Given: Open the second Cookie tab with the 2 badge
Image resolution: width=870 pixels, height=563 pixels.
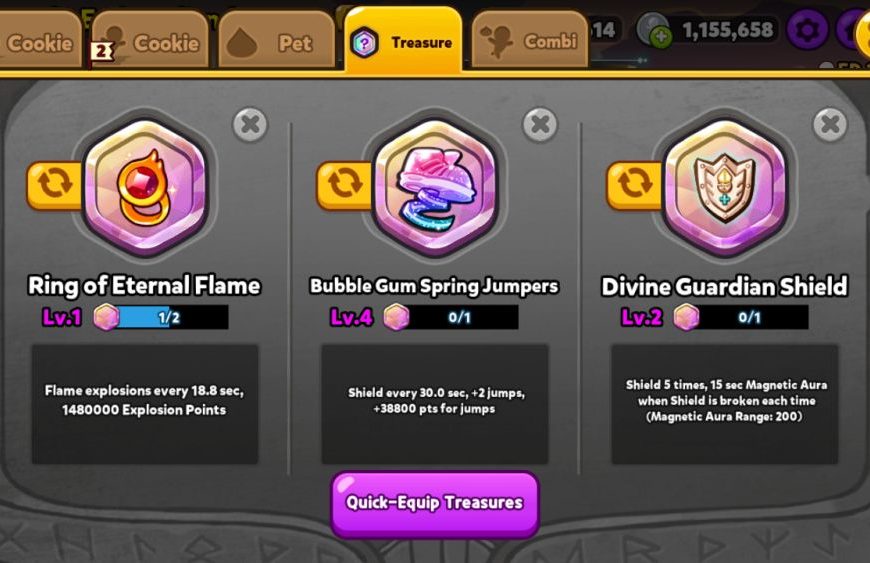Looking at the screenshot, I should click(x=150, y=42).
